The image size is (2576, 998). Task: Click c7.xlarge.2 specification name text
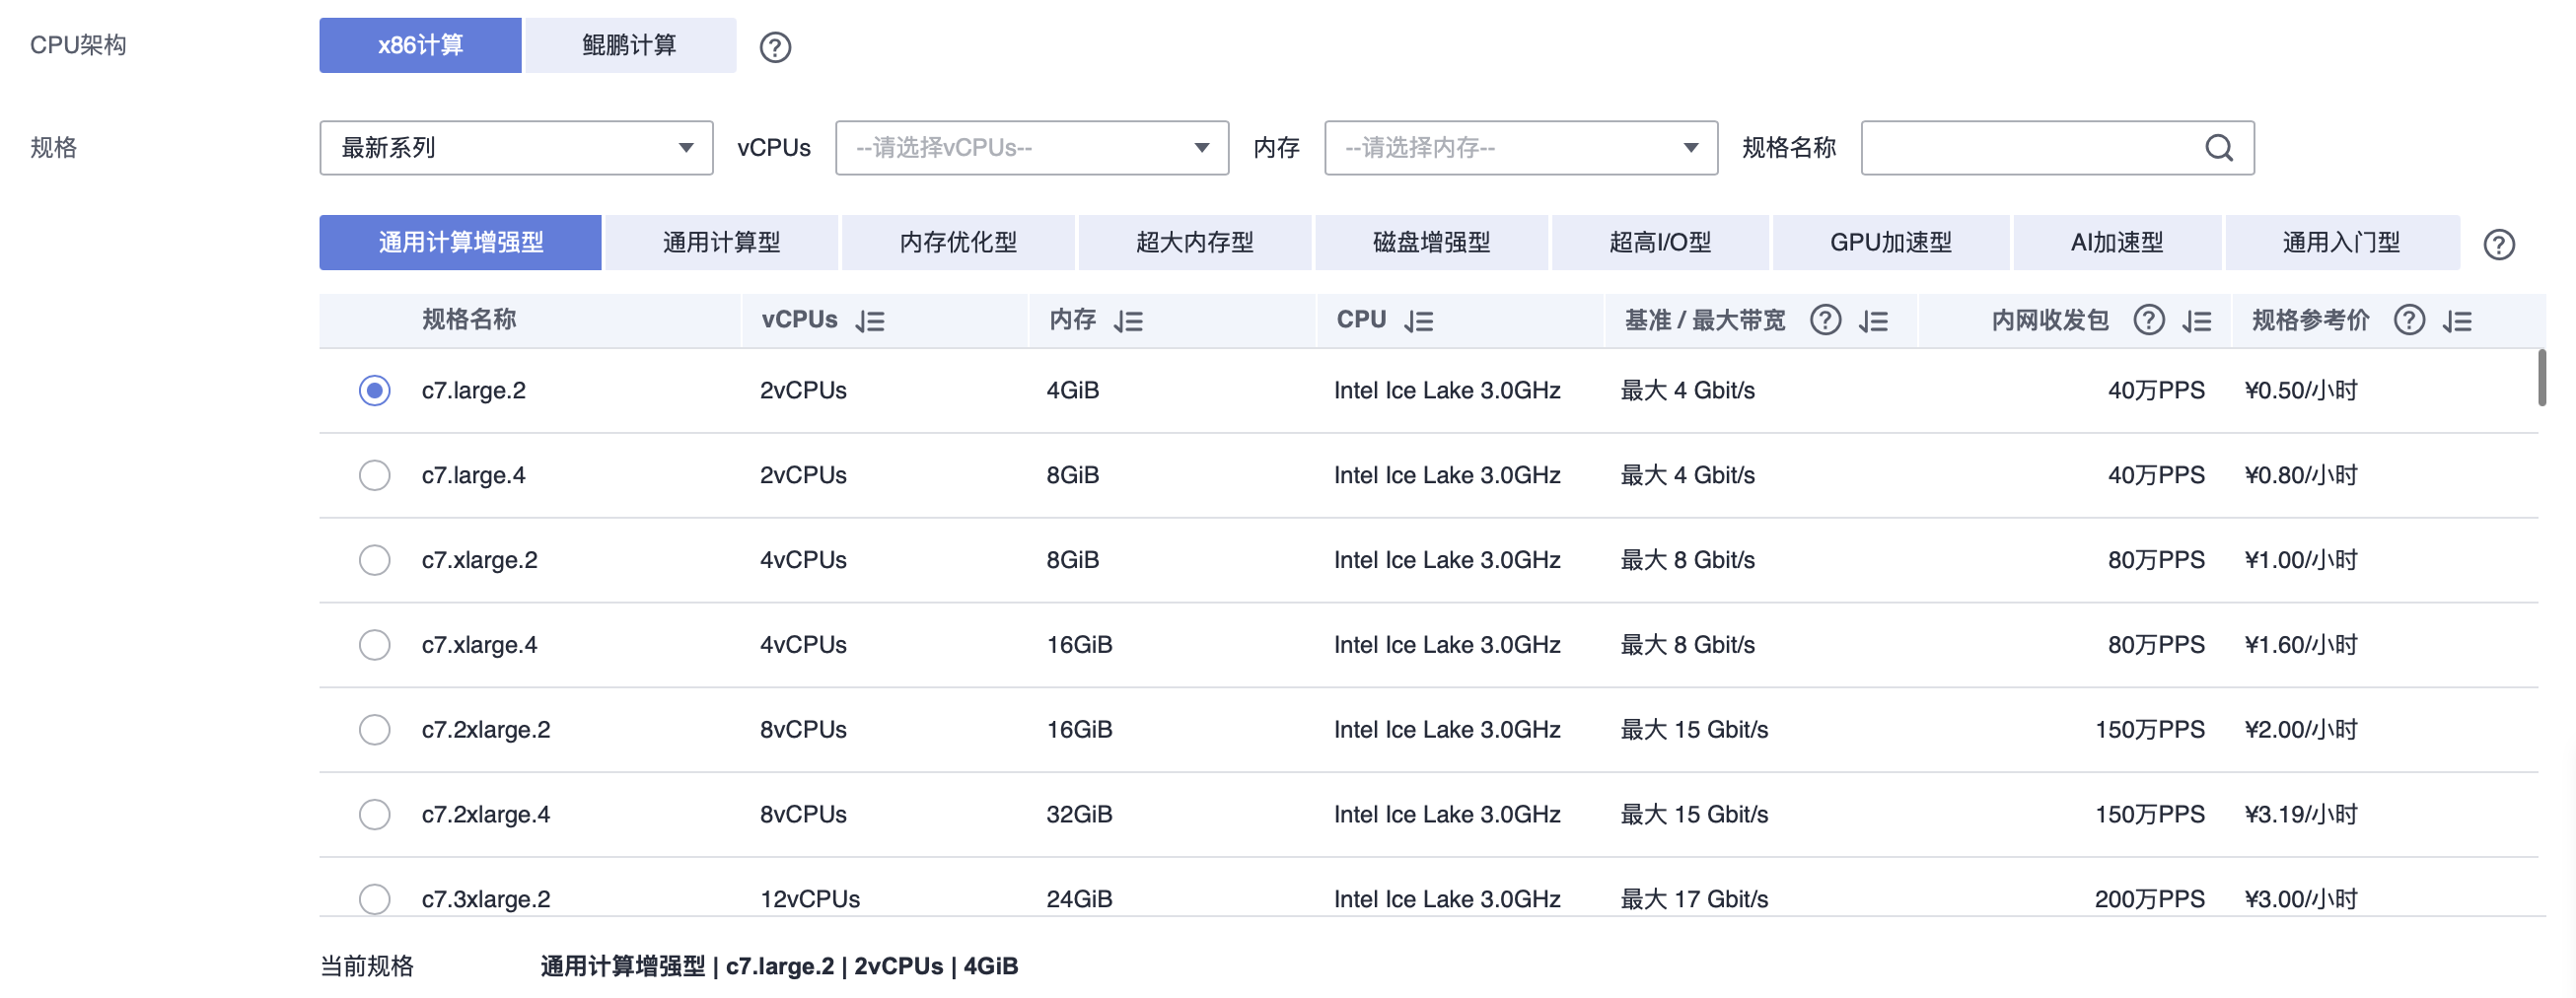click(x=479, y=560)
